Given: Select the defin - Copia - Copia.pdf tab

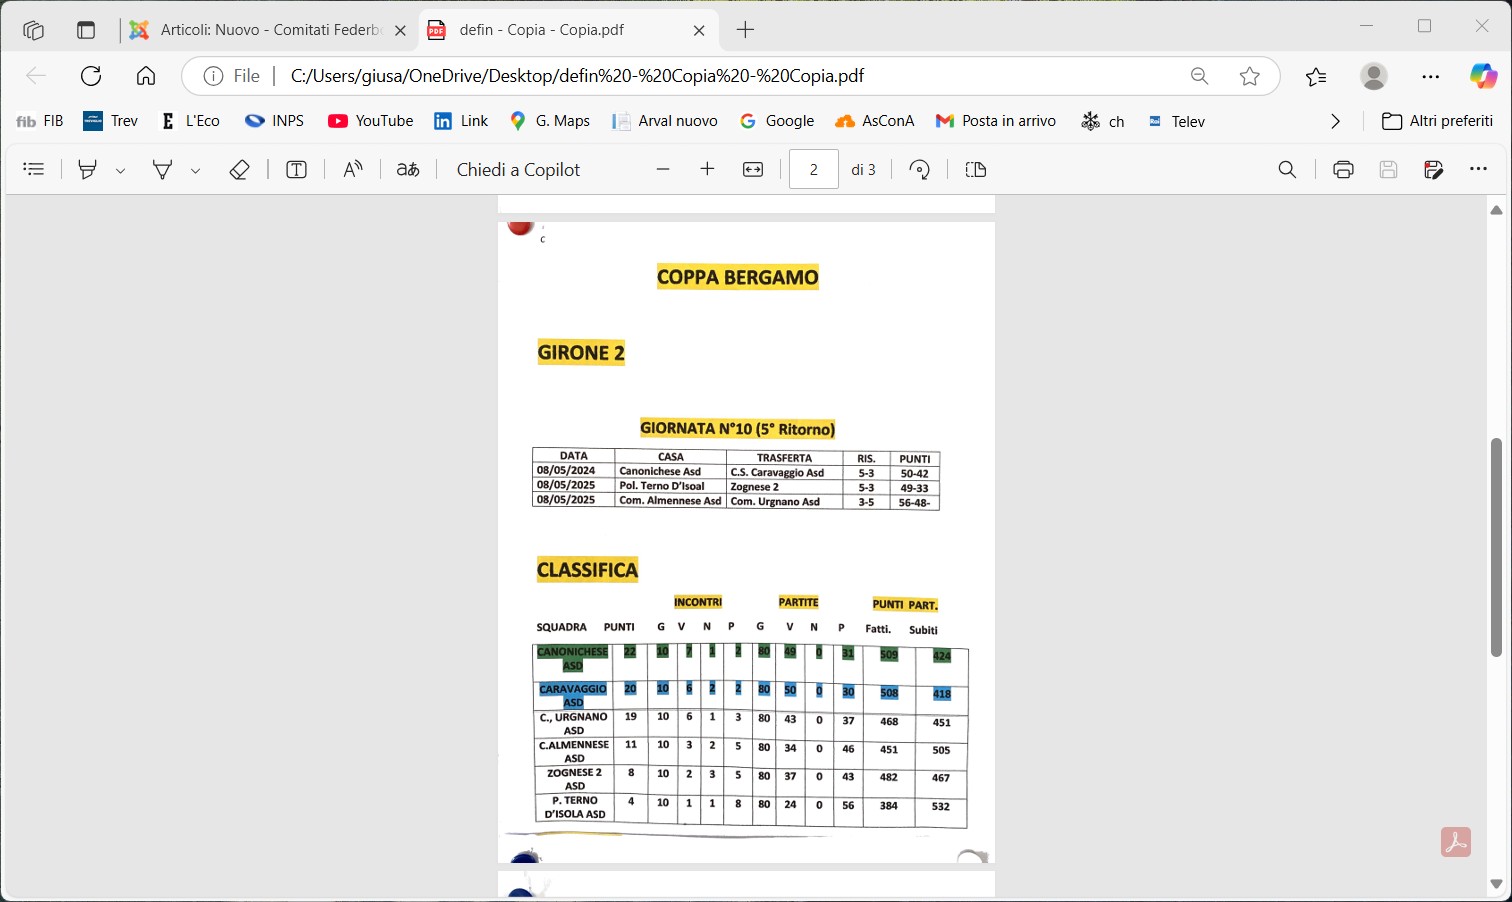Looking at the screenshot, I should (567, 30).
